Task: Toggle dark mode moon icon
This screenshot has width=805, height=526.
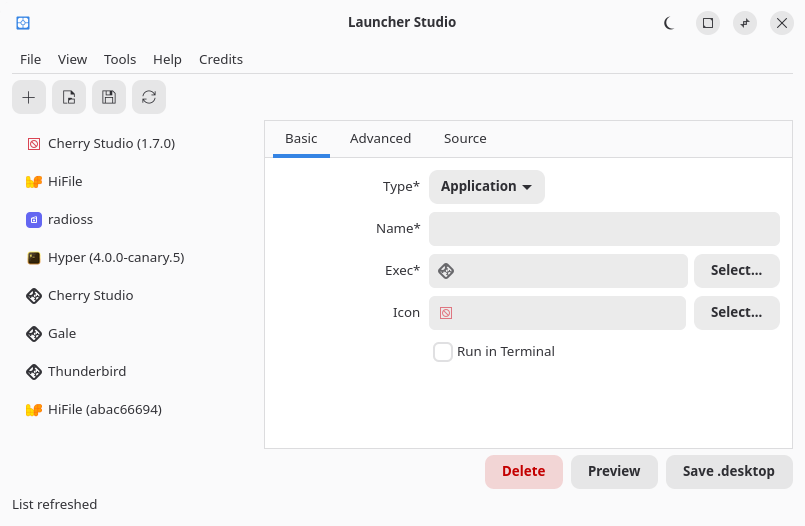Action: click(x=669, y=23)
